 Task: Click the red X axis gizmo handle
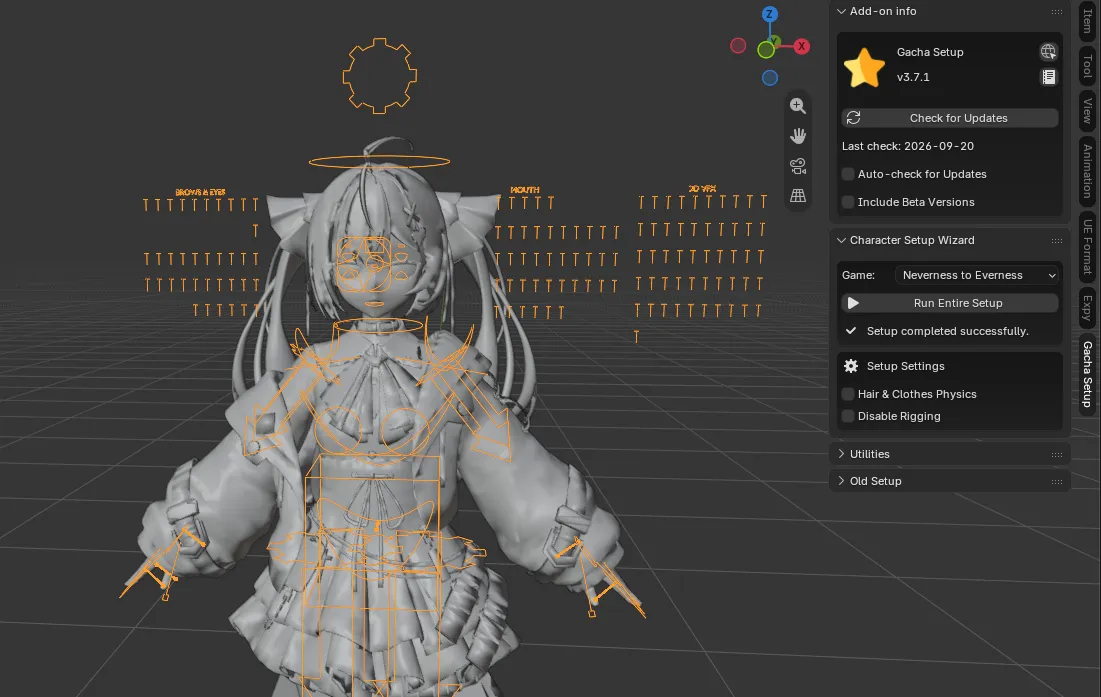point(801,46)
